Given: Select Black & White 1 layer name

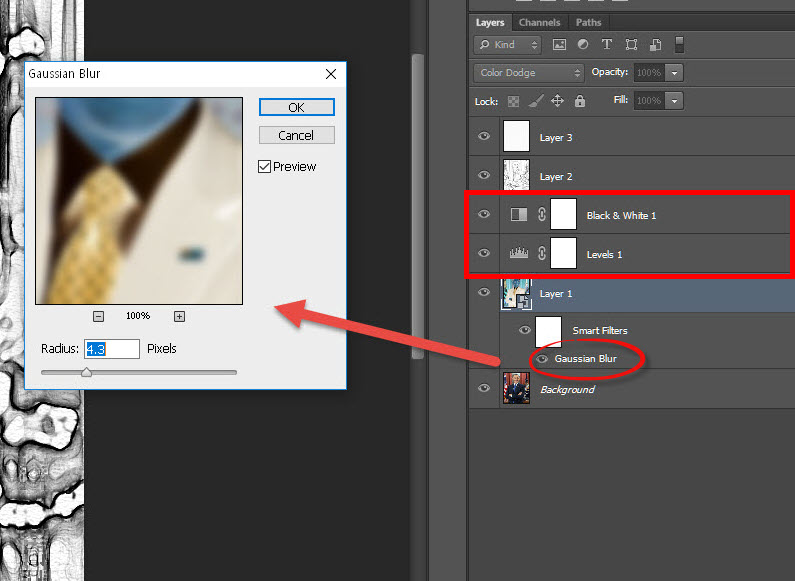Looking at the screenshot, I should pos(621,215).
